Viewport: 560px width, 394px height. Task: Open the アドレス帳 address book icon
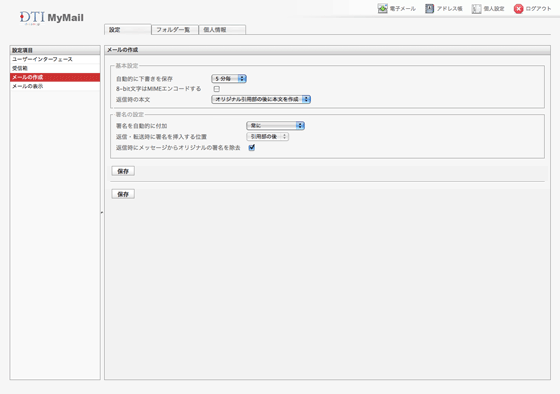tap(429, 9)
